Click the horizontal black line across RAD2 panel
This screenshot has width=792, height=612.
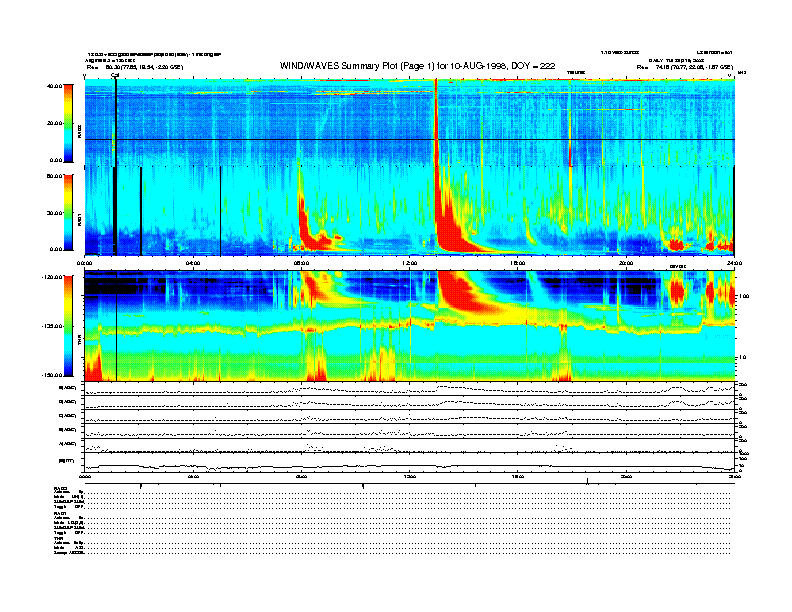tap(410, 139)
